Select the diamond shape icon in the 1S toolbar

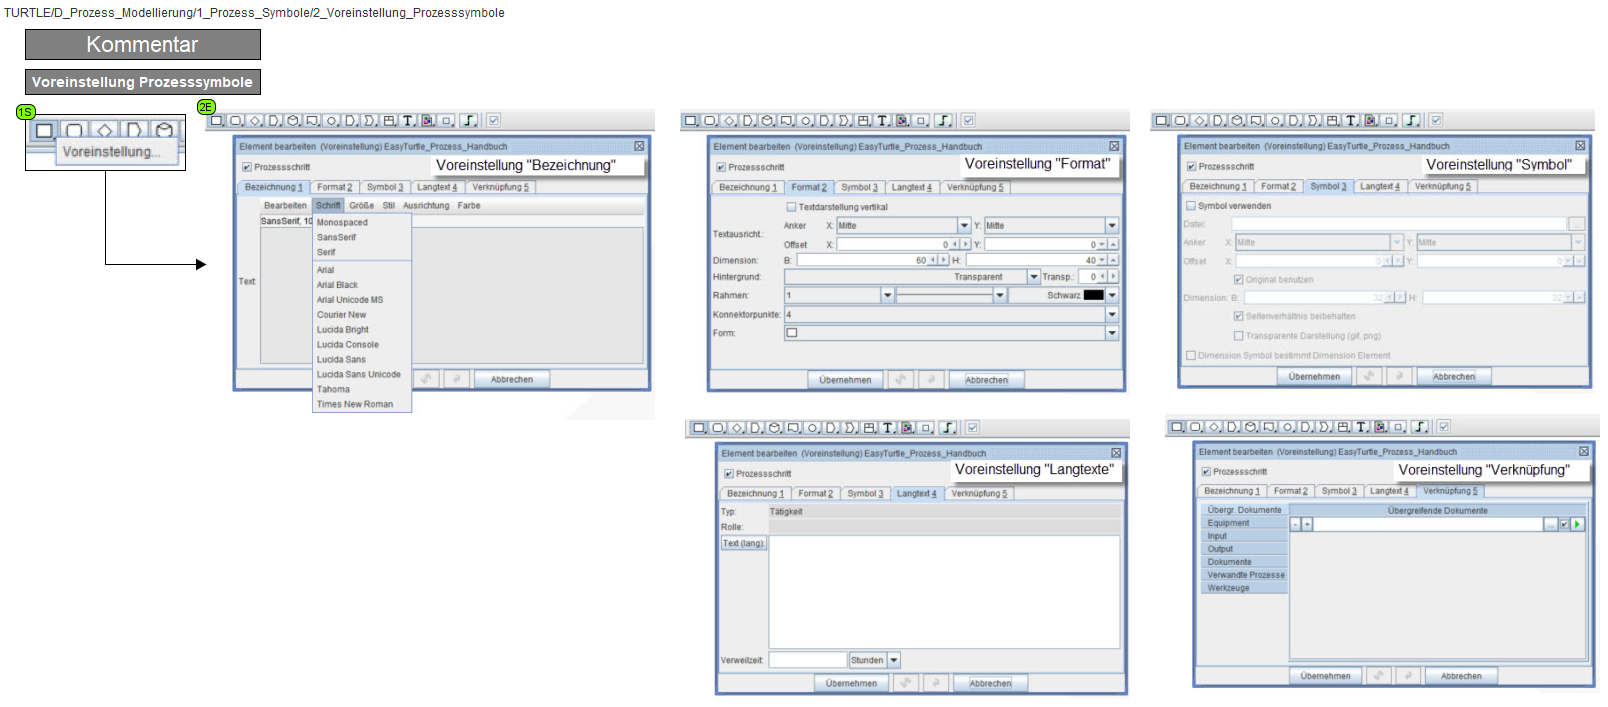(x=104, y=130)
